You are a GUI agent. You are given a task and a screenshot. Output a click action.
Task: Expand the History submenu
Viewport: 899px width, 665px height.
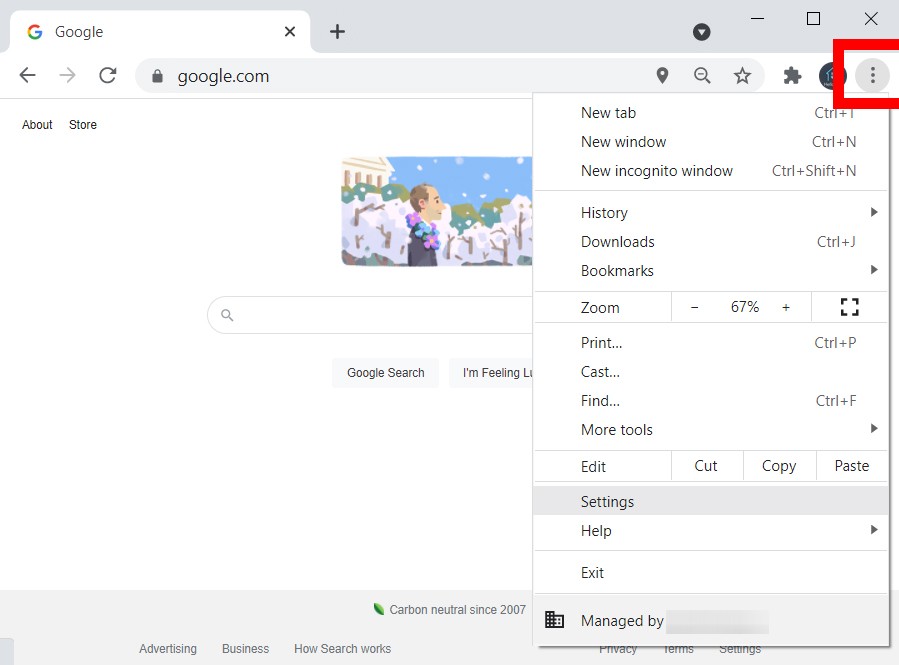click(711, 213)
